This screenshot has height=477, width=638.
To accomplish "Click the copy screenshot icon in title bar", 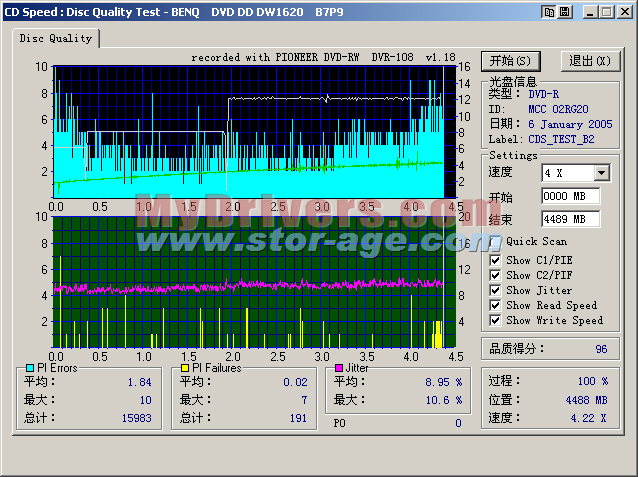I will coord(549,12).
